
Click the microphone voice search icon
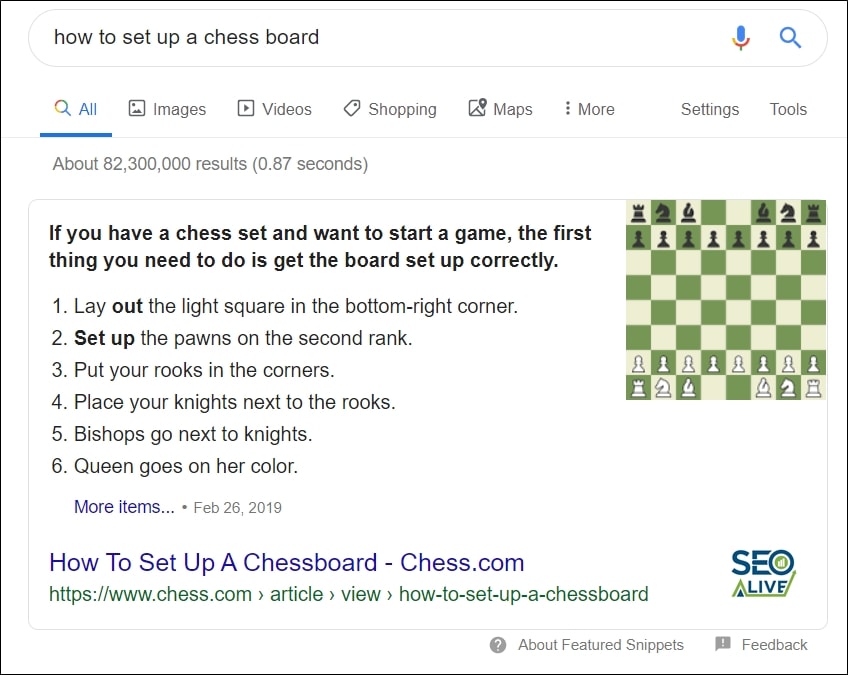pyautogui.click(x=740, y=37)
